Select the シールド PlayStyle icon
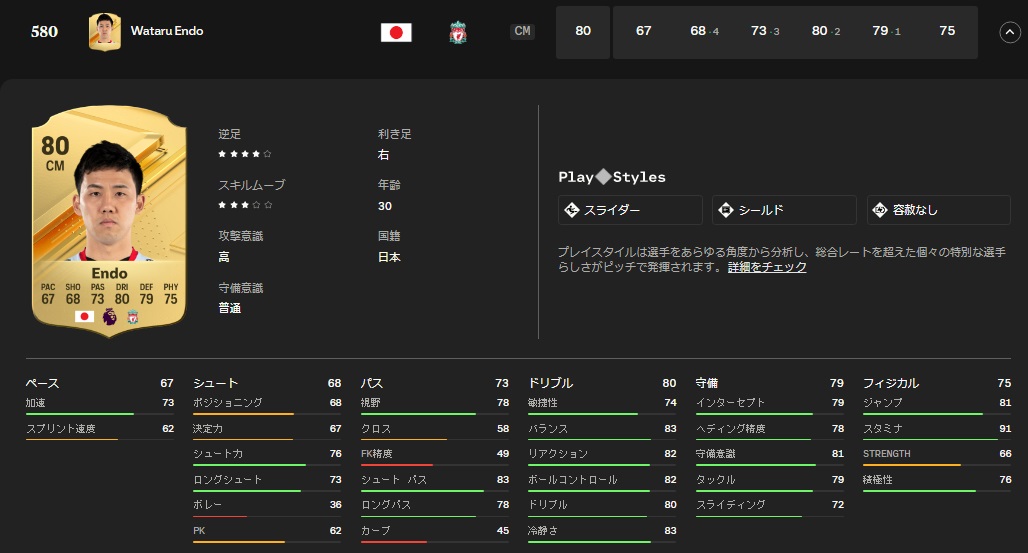 point(726,210)
